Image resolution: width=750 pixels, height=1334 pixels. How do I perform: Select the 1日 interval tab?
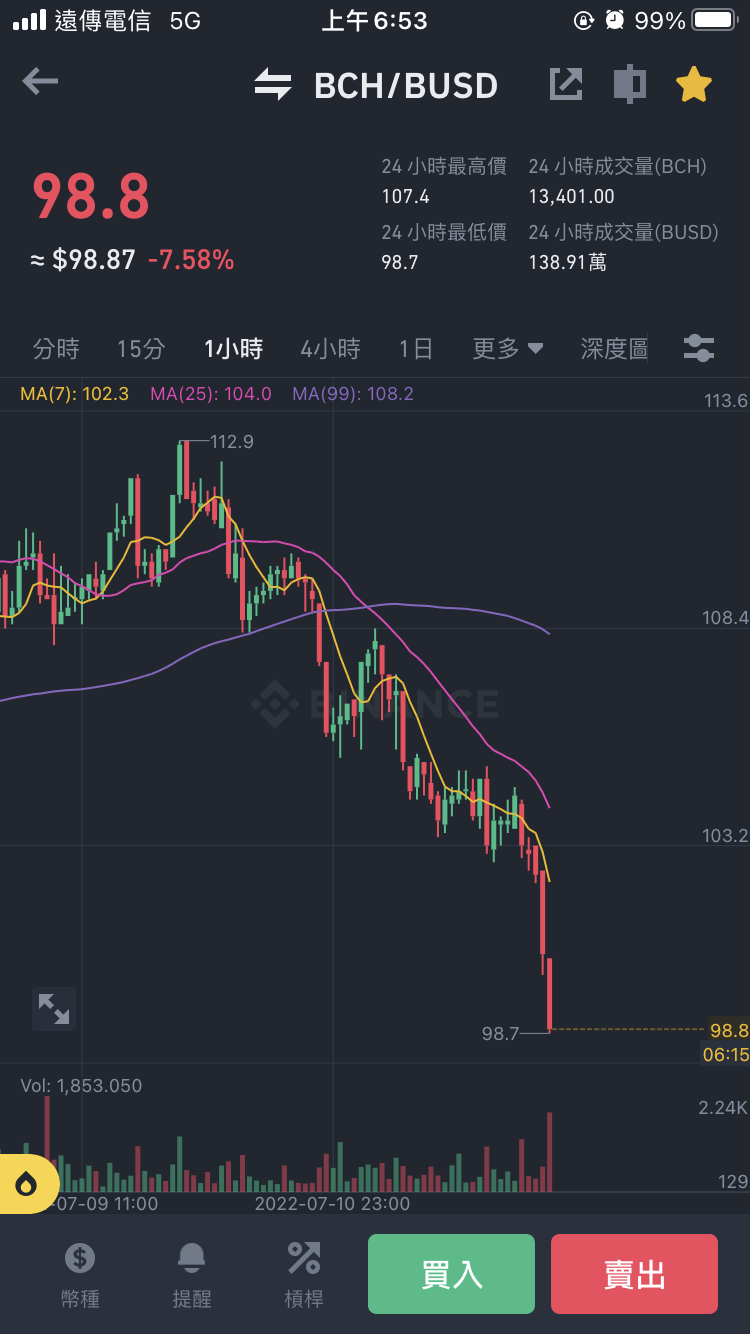415,349
